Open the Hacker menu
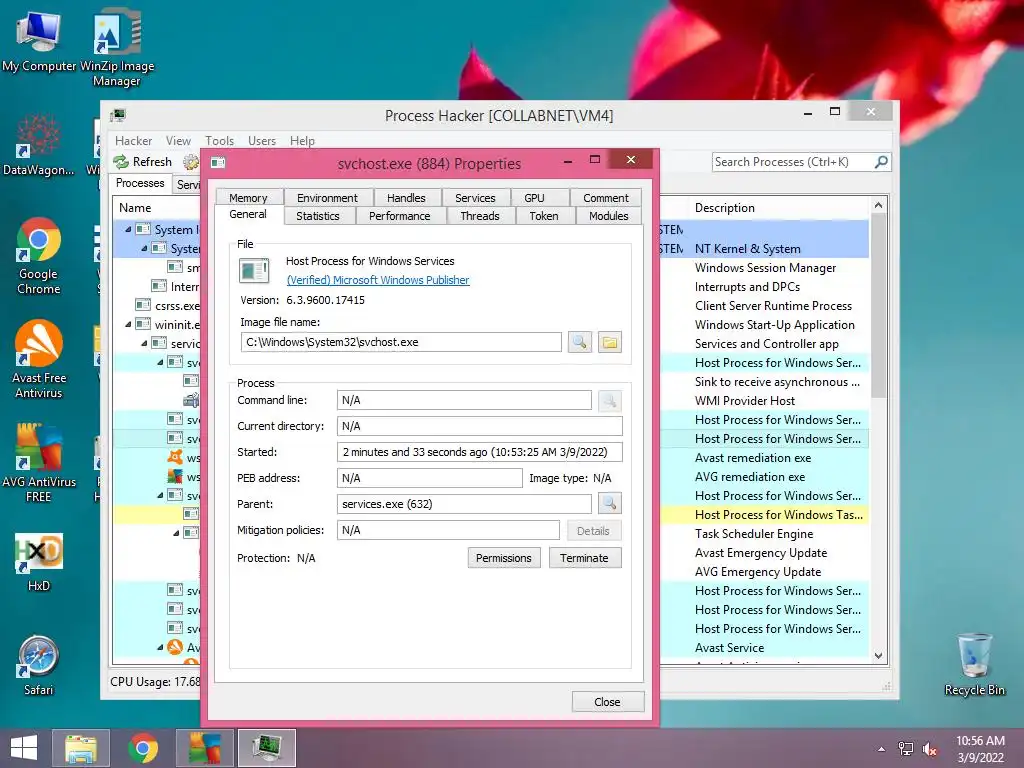Screen dimensions: 1024x768 point(133,140)
